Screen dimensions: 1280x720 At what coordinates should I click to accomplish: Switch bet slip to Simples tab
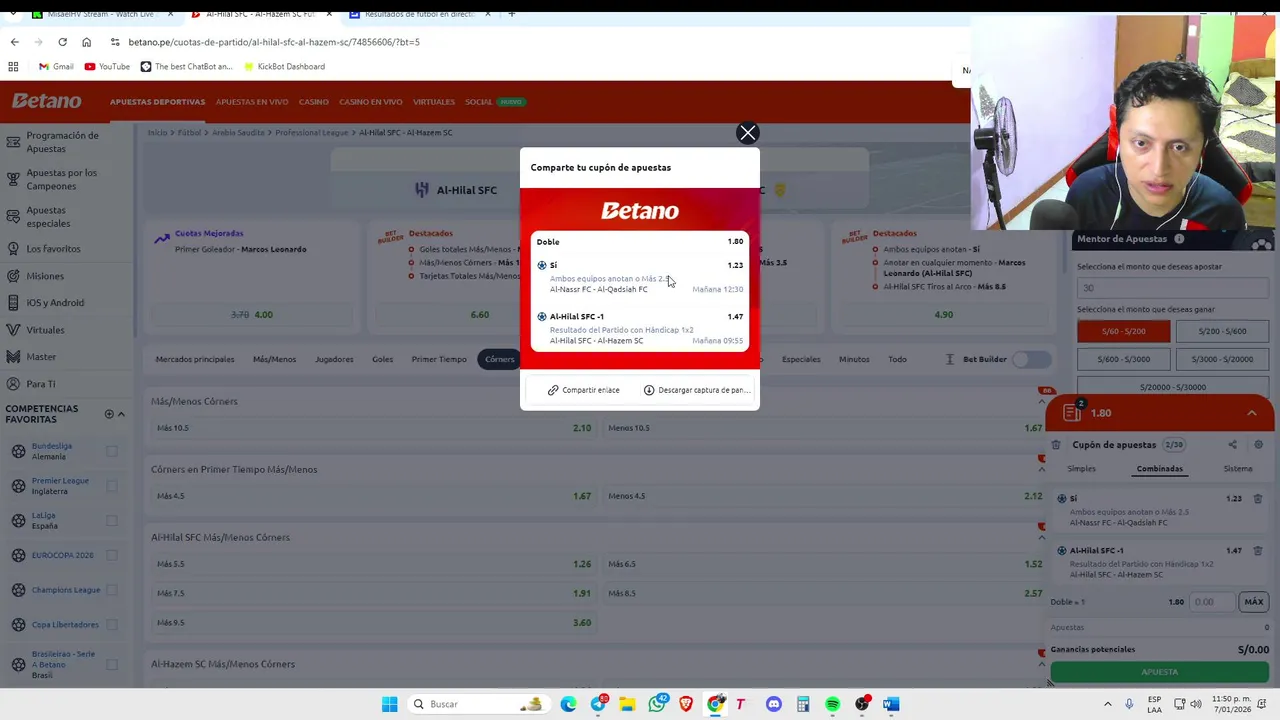[1081, 469]
